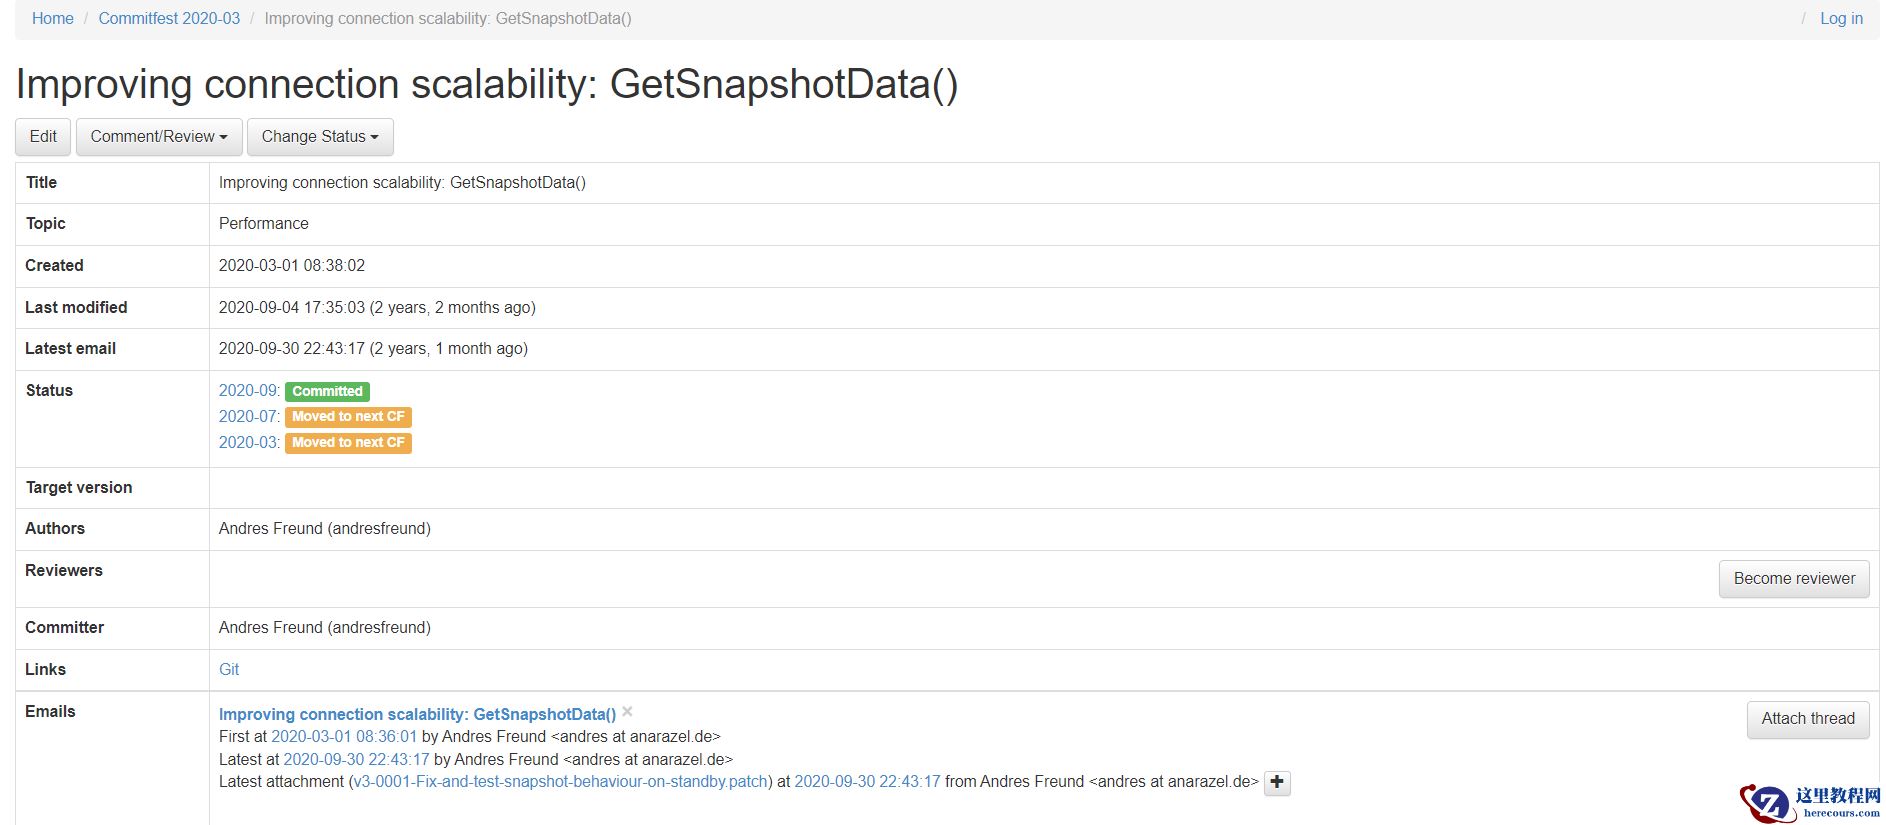Viewport: 1886px width, 825px height.
Task: Open the email thread title link
Action: click(417, 714)
